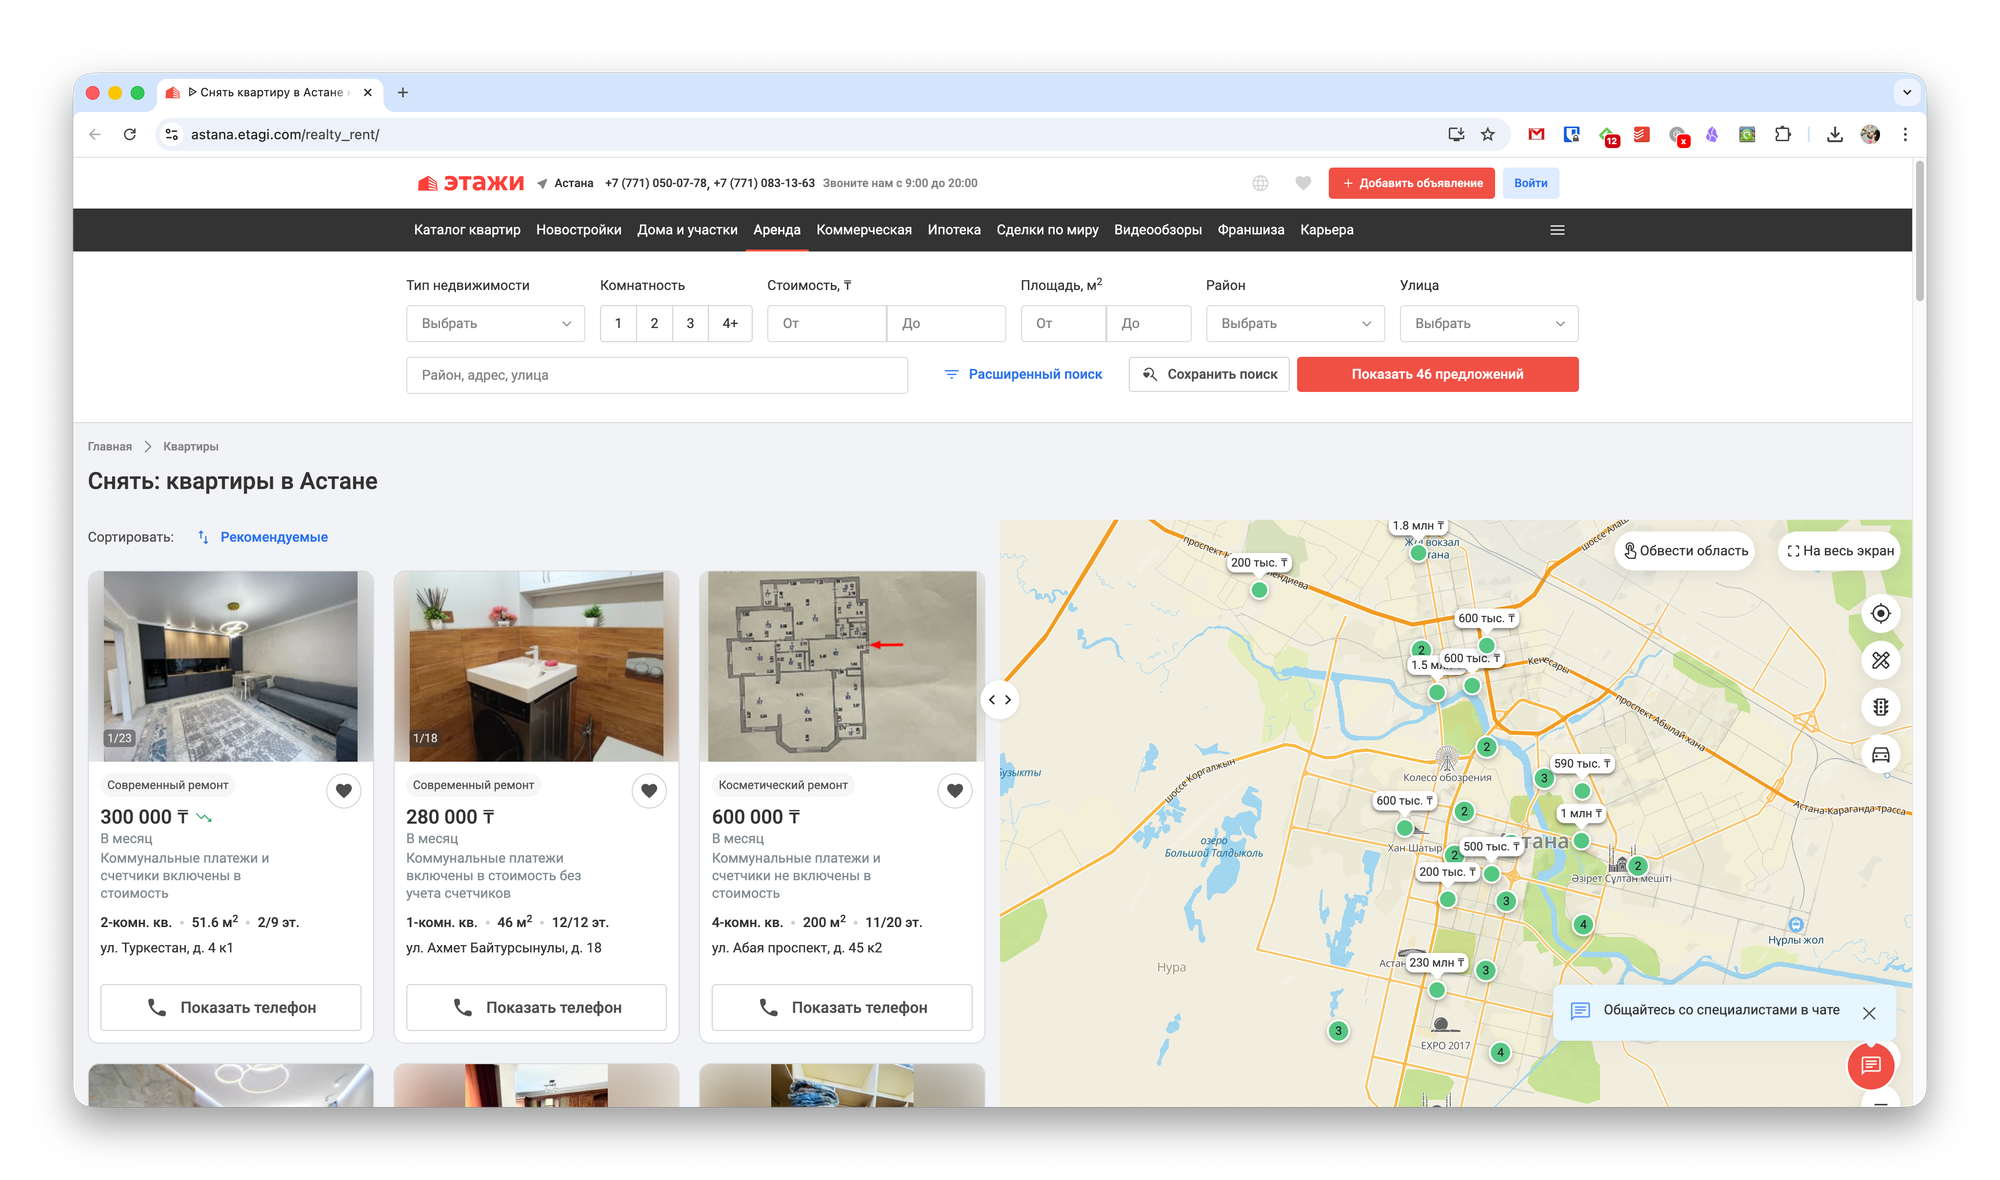Open the Тип недвижимости dropdown

click(x=495, y=324)
